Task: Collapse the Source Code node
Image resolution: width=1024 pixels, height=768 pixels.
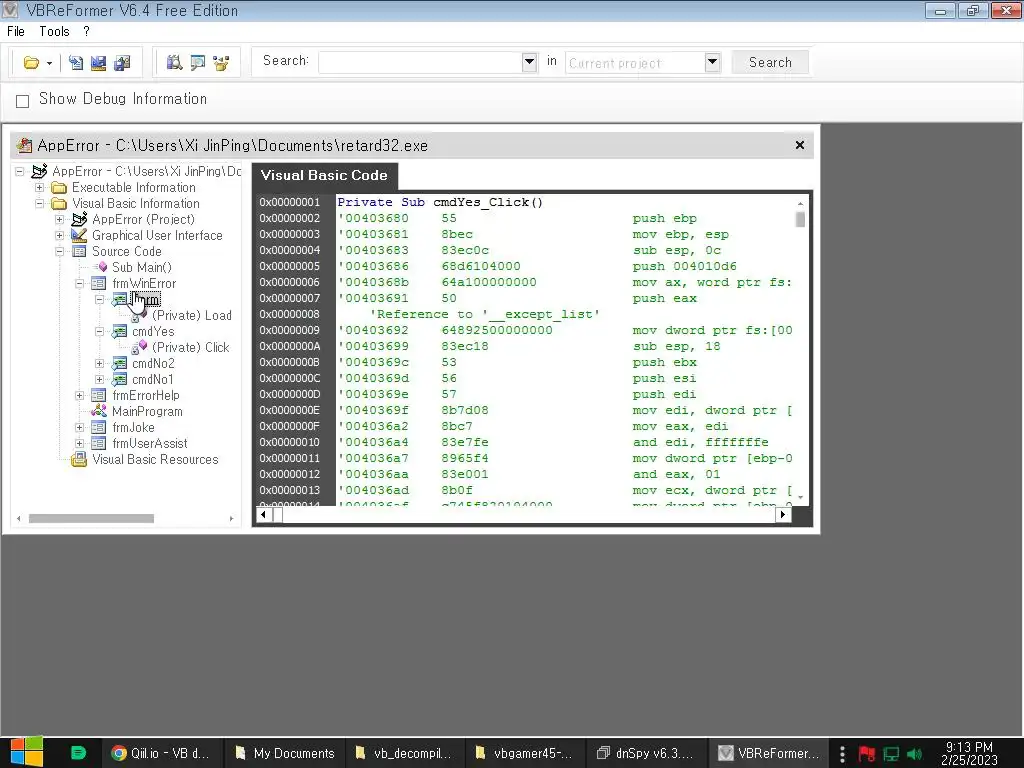Action: 59,251
